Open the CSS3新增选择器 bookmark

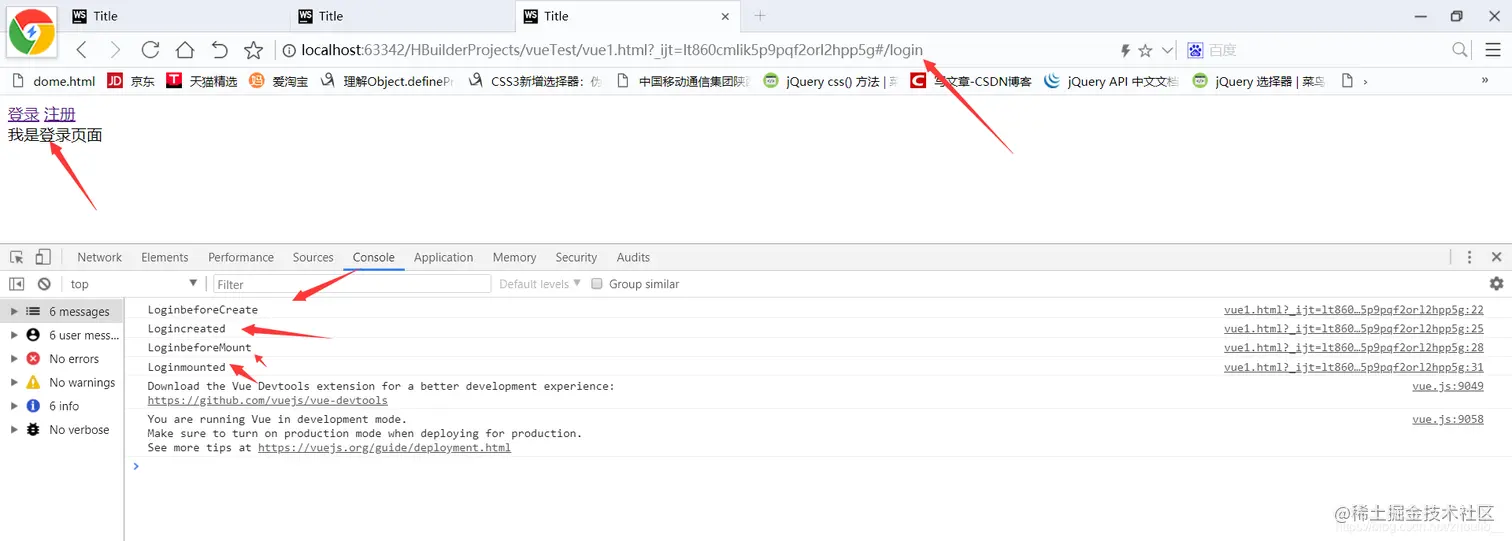pyautogui.click(x=534, y=81)
